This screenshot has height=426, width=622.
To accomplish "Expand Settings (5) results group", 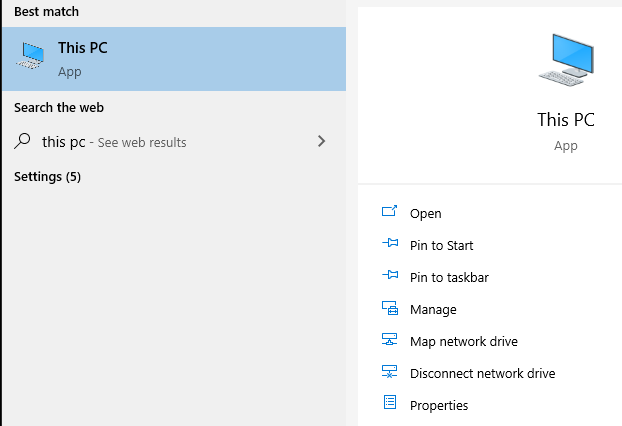I will pyautogui.click(x=47, y=177).
